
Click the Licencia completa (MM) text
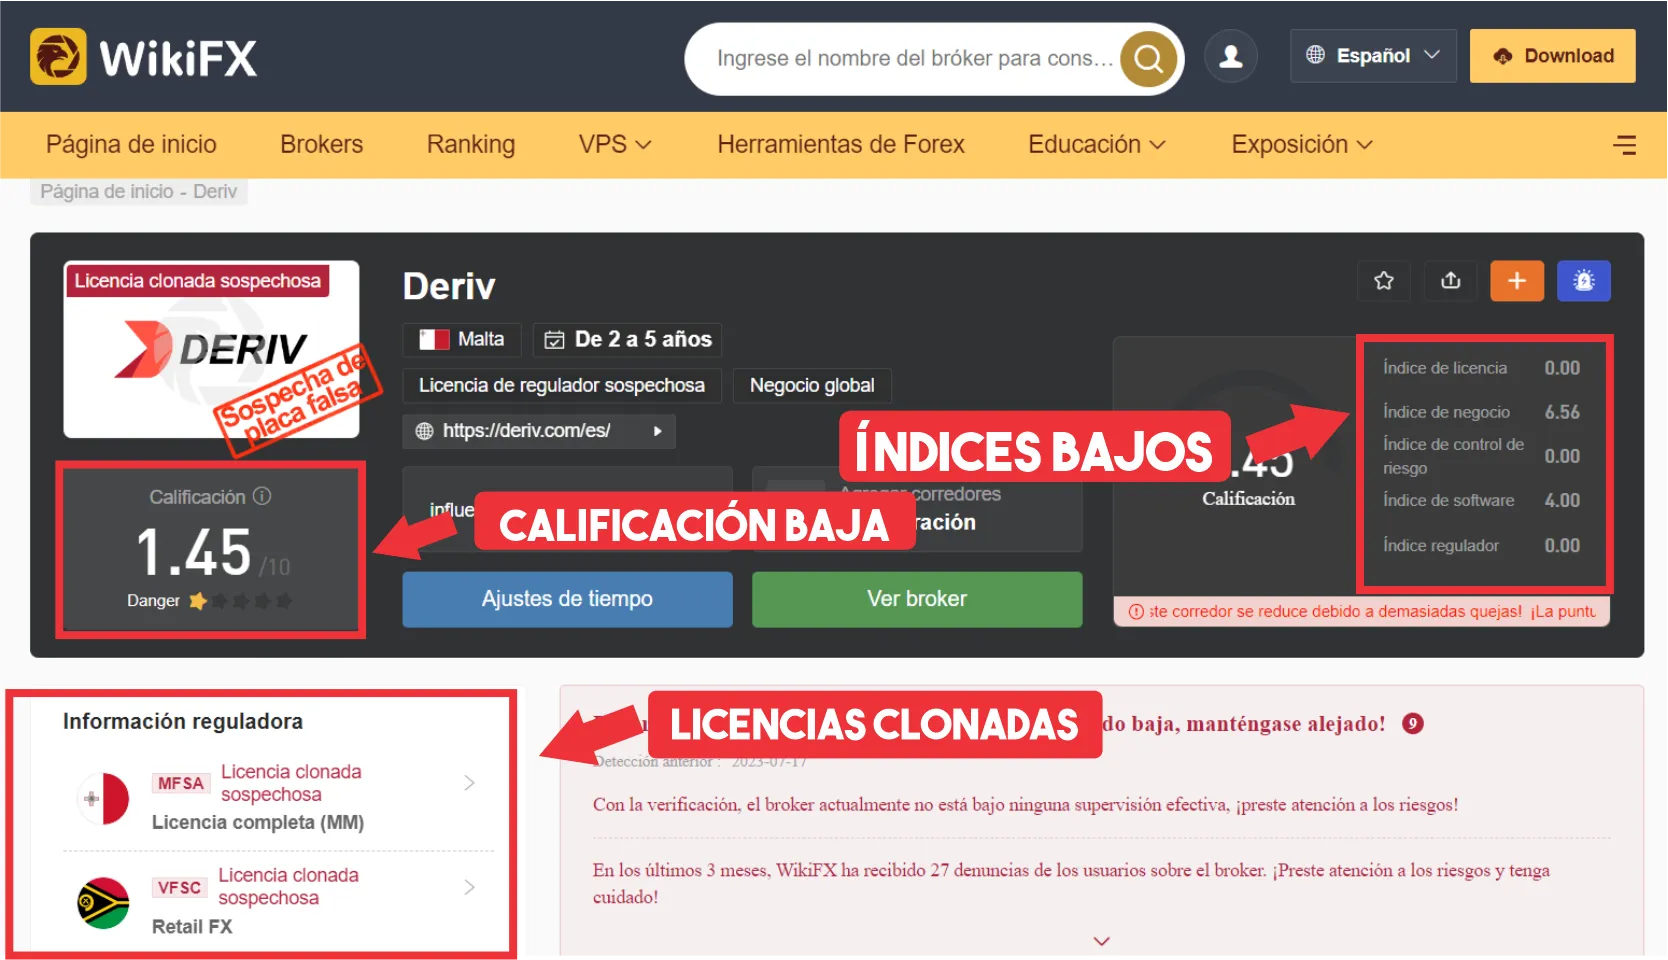tap(258, 822)
